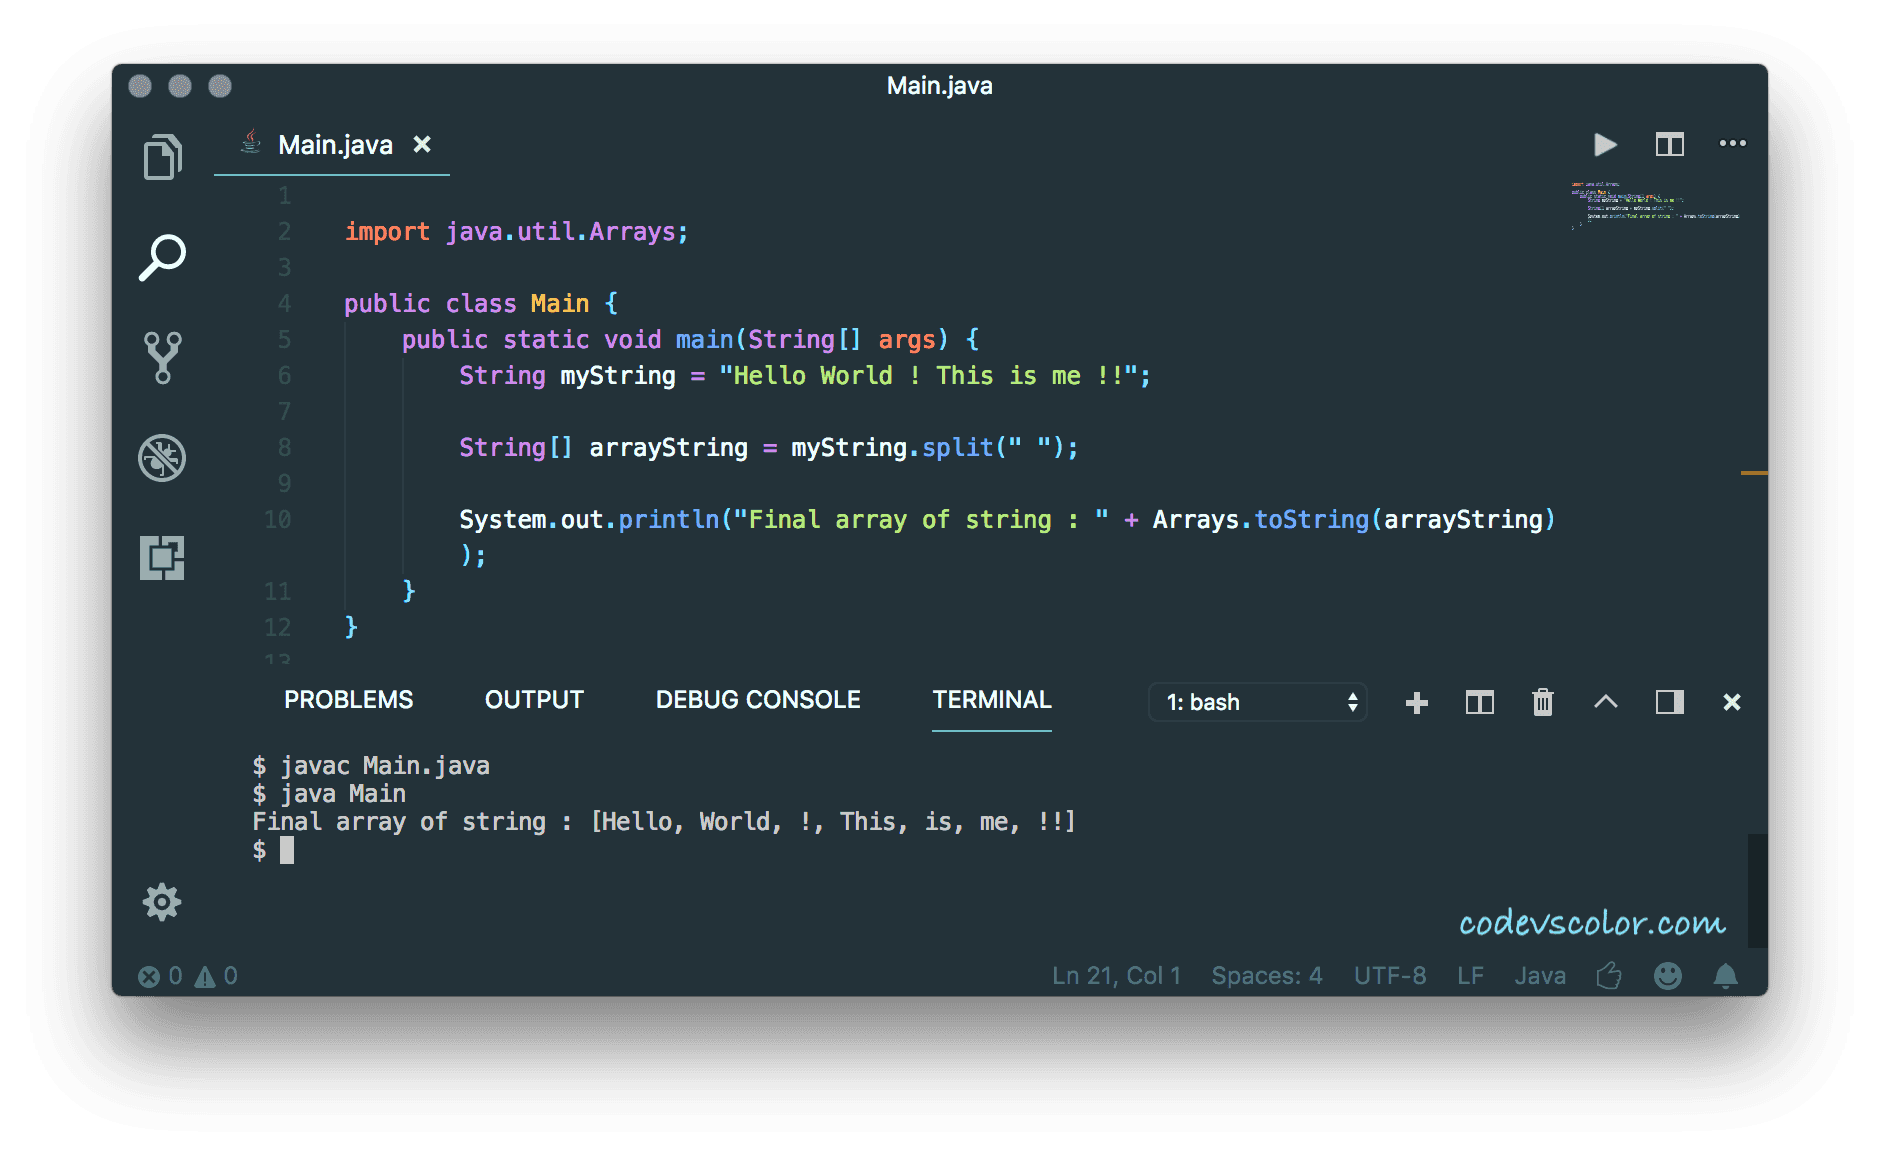This screenshot has width=1880, height=1156.
Task: Click the 'Final array of string' output line
Action: (x=664, y=822)
